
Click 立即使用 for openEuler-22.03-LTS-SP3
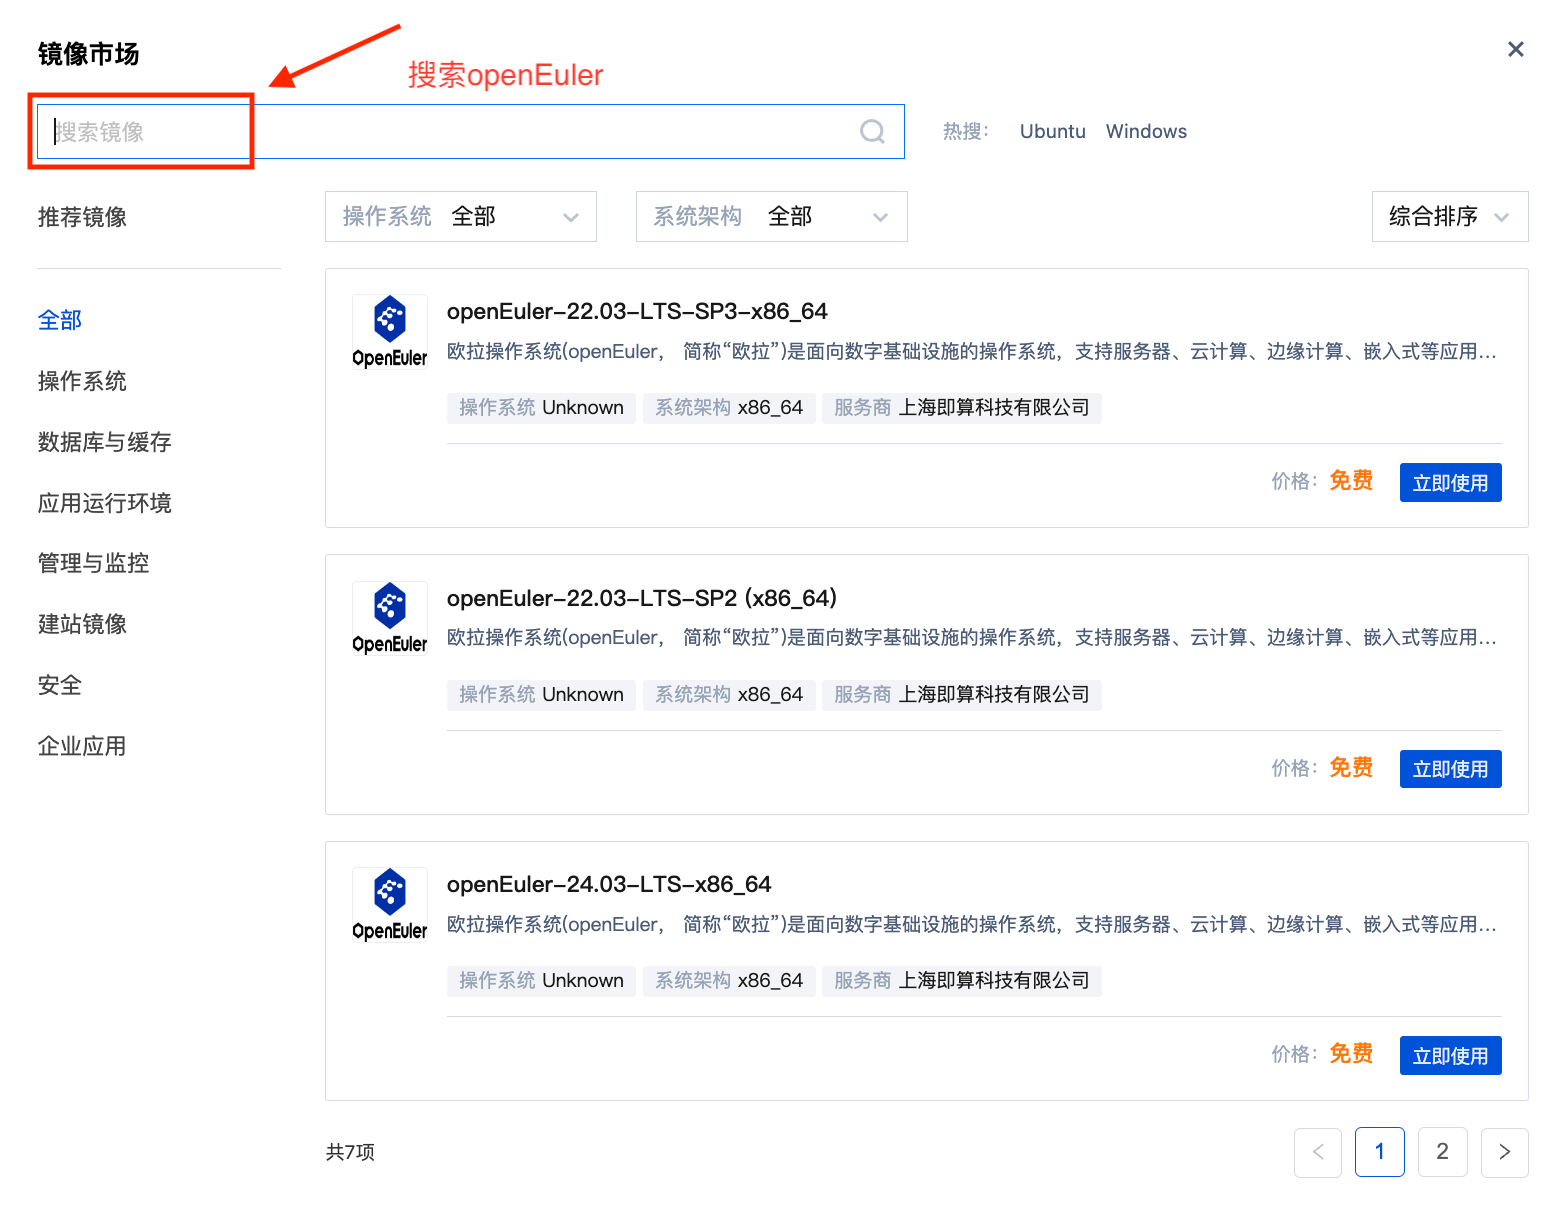pos(1450,483)
